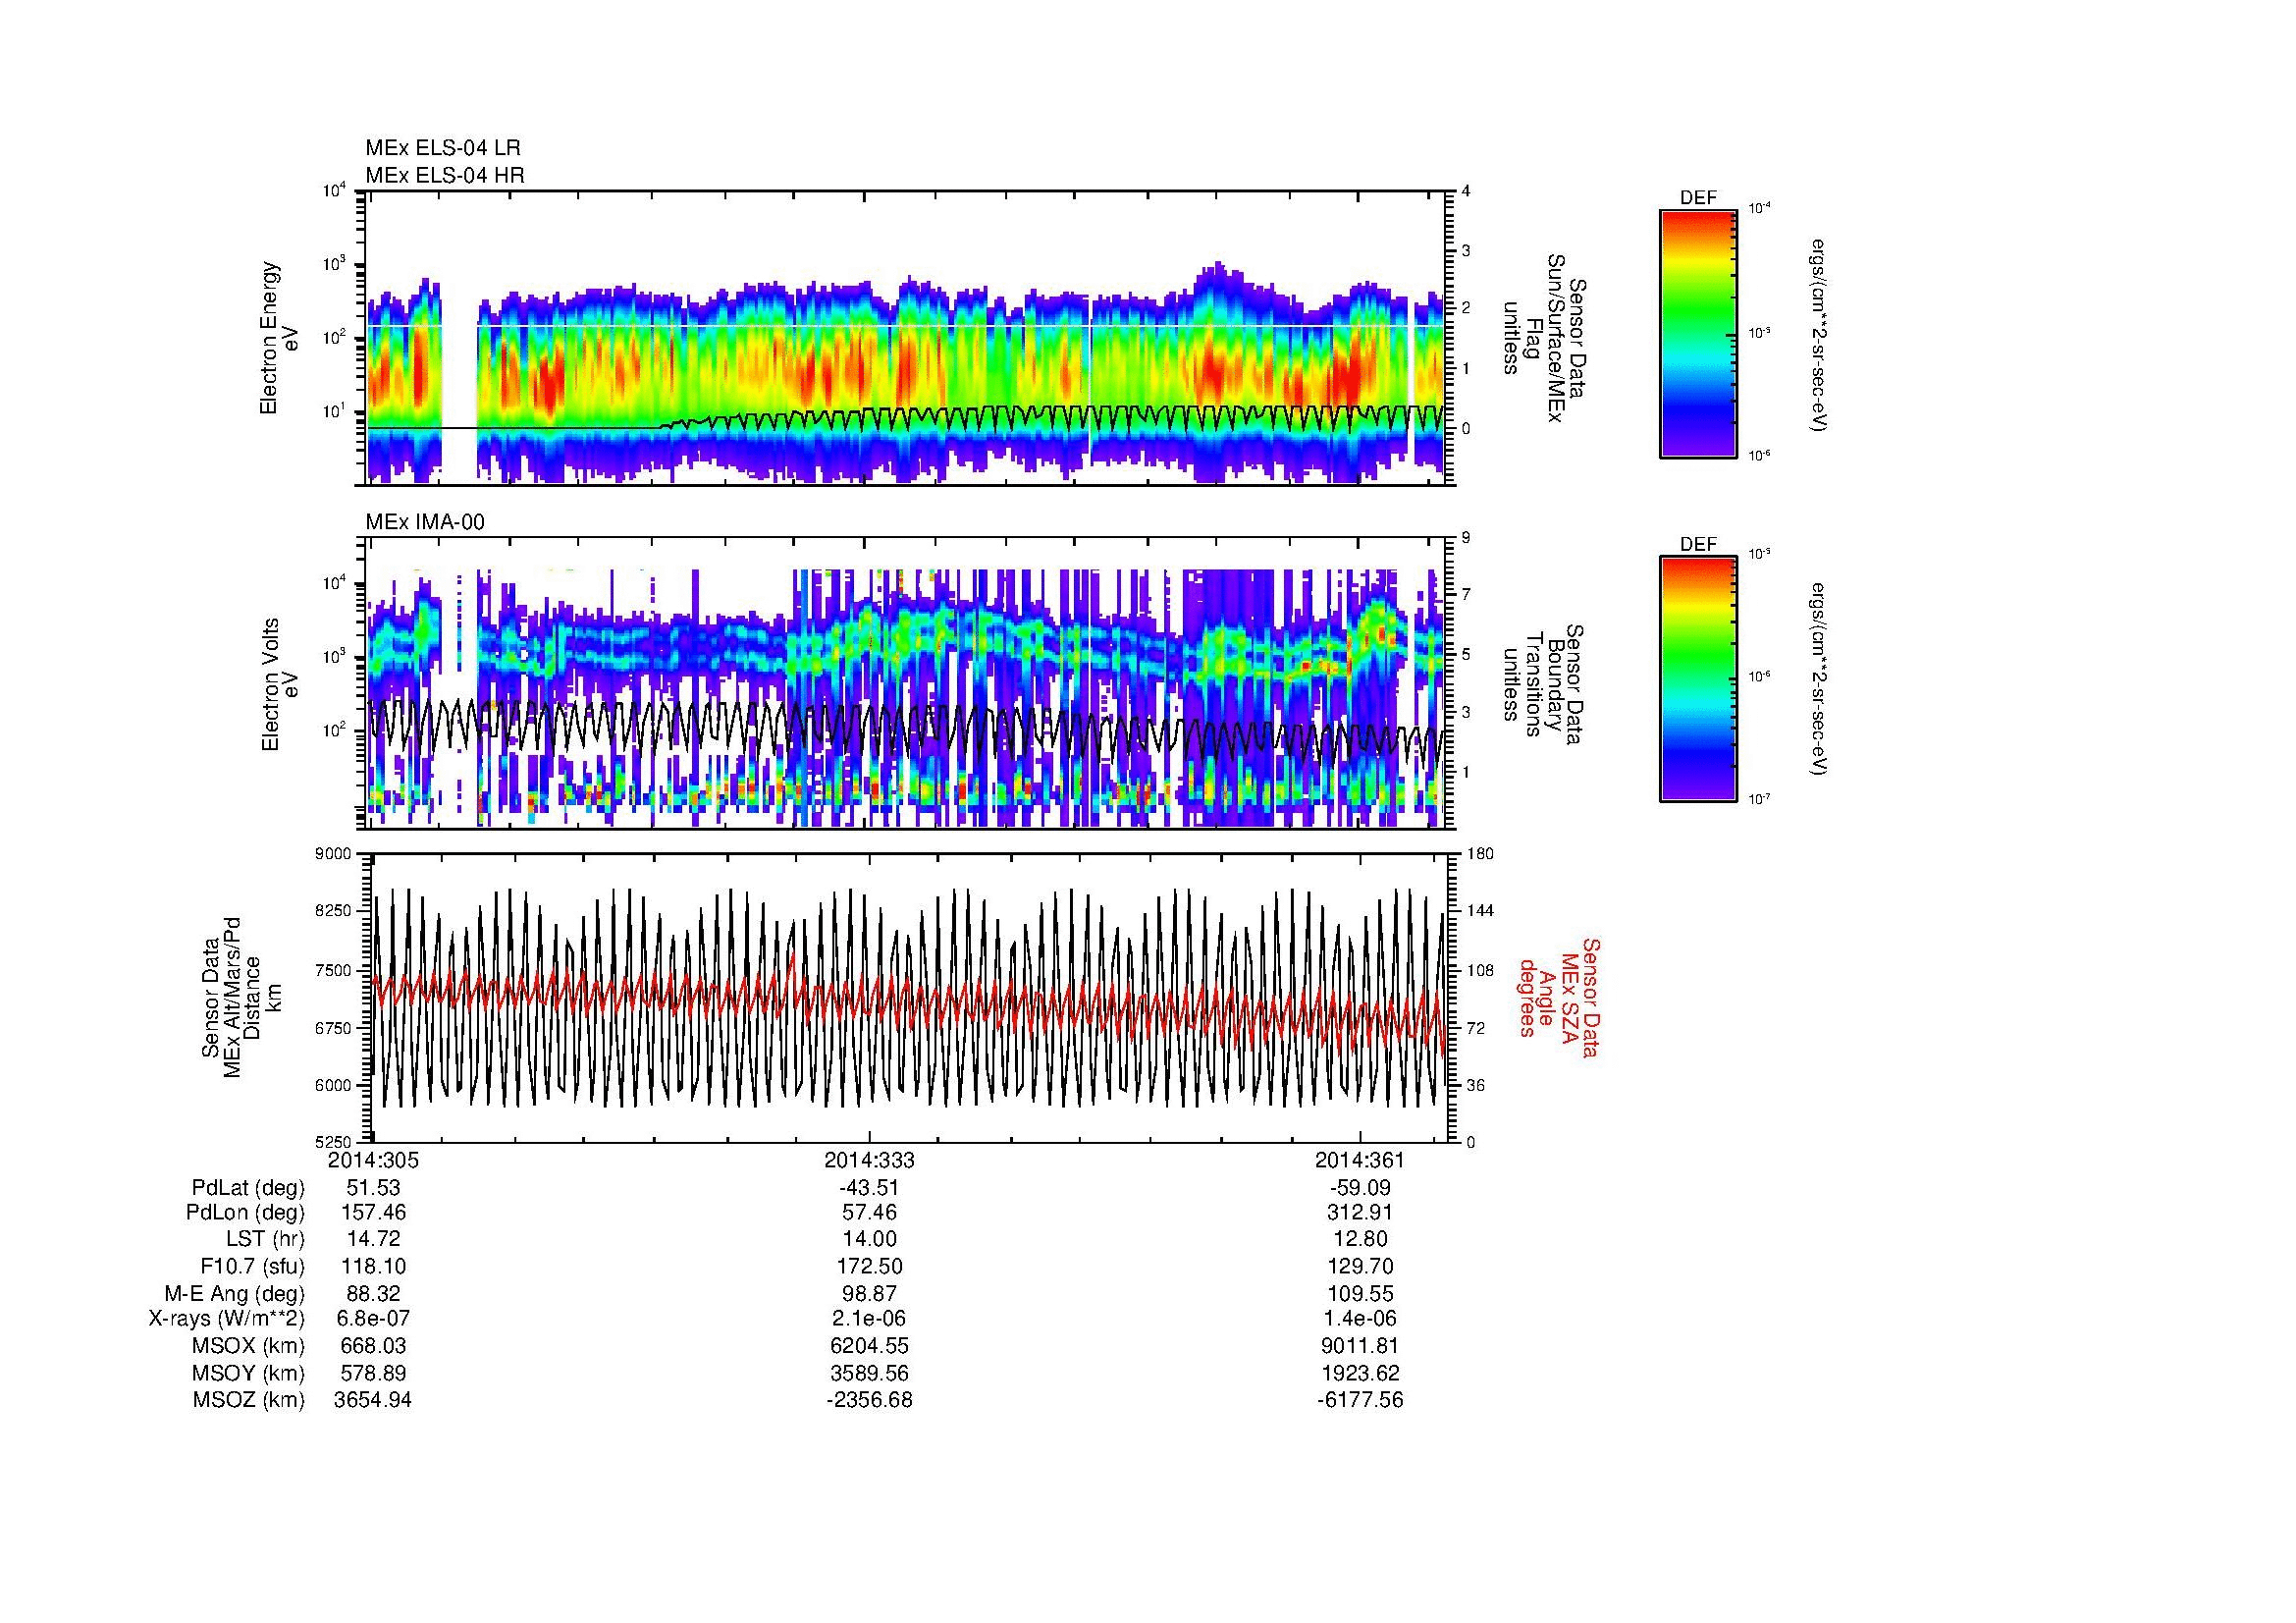This screenshot has height=1623, width=2296.
Task: Click the LST value 12.80
Action: (x=1360, y=1239)
